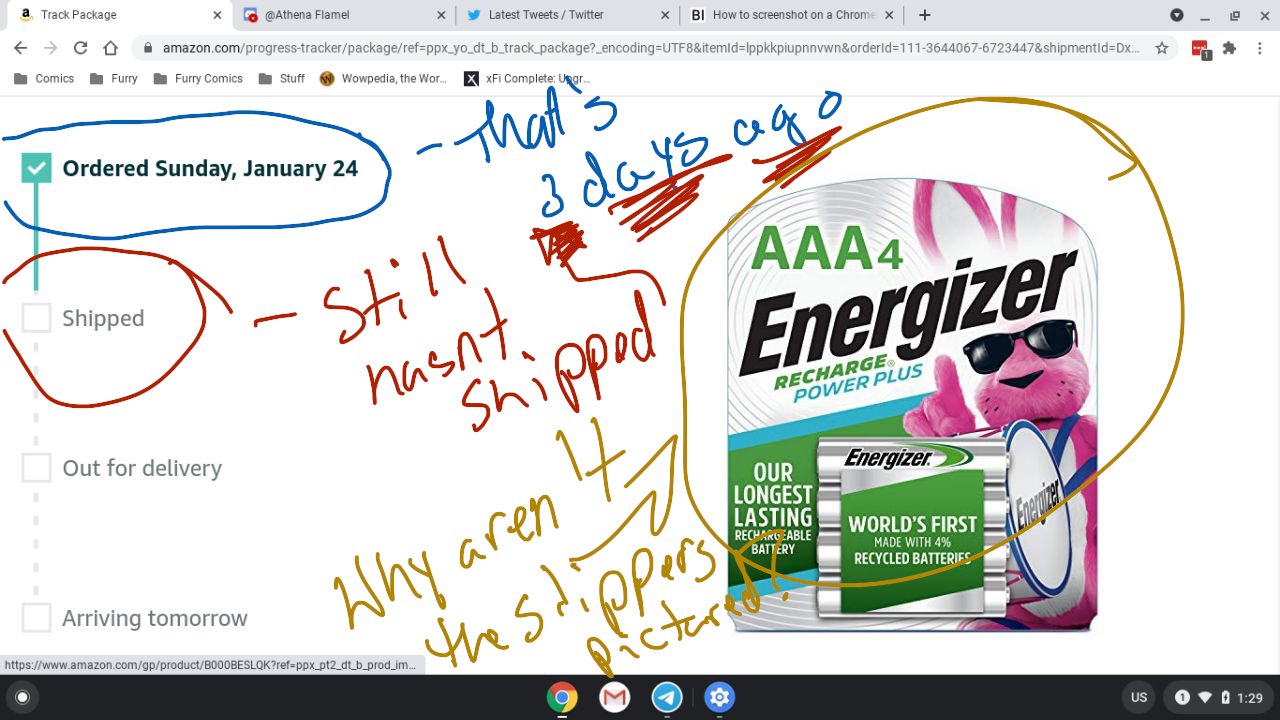Open Settings from the shelf

pos(720,697)
